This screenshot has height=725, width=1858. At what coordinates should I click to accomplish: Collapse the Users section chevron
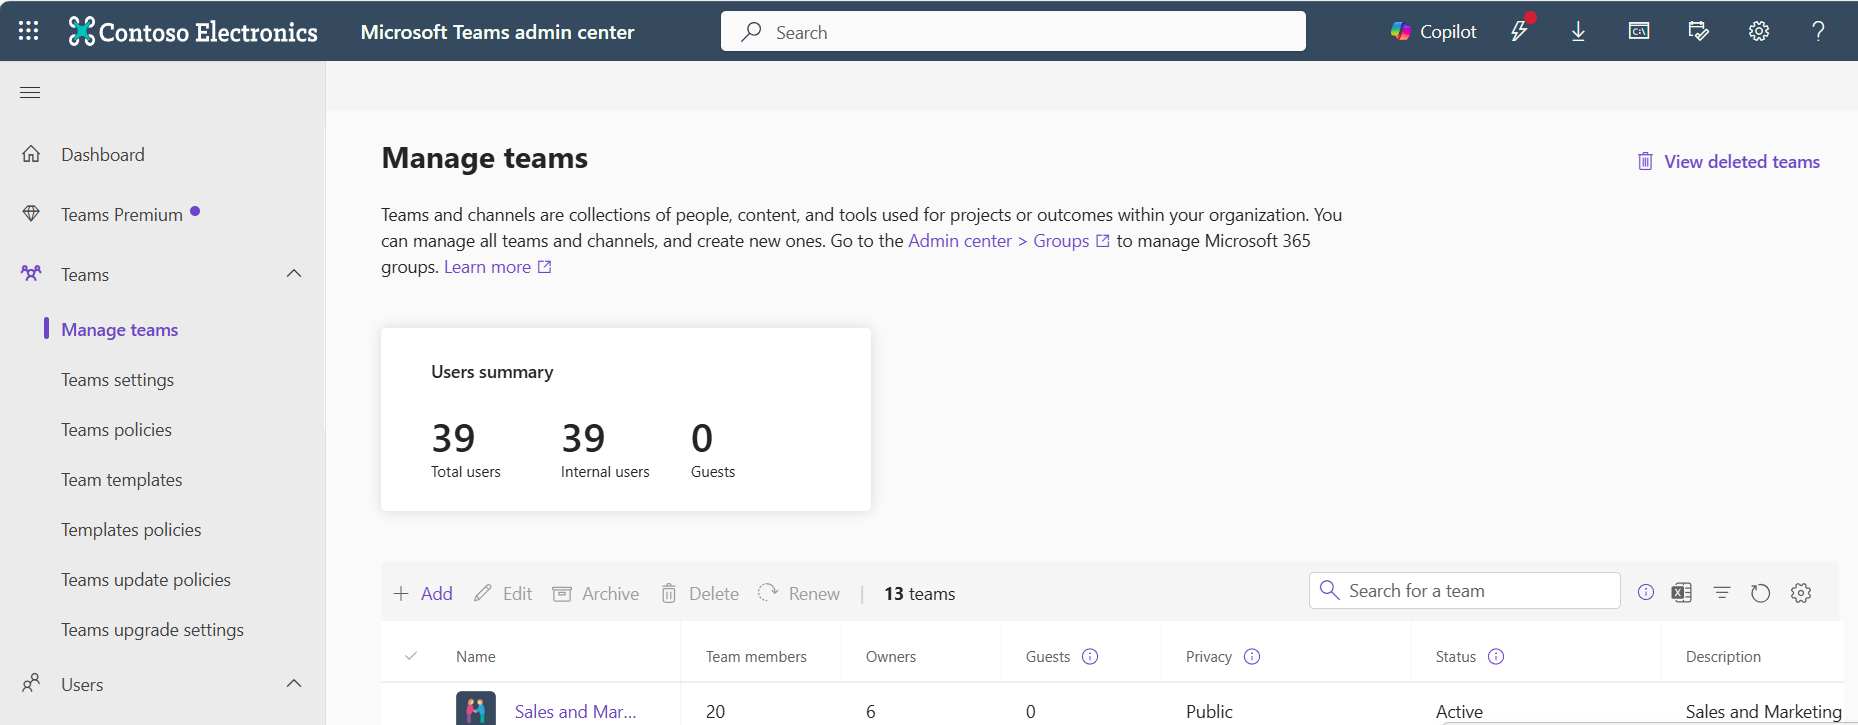294,684
